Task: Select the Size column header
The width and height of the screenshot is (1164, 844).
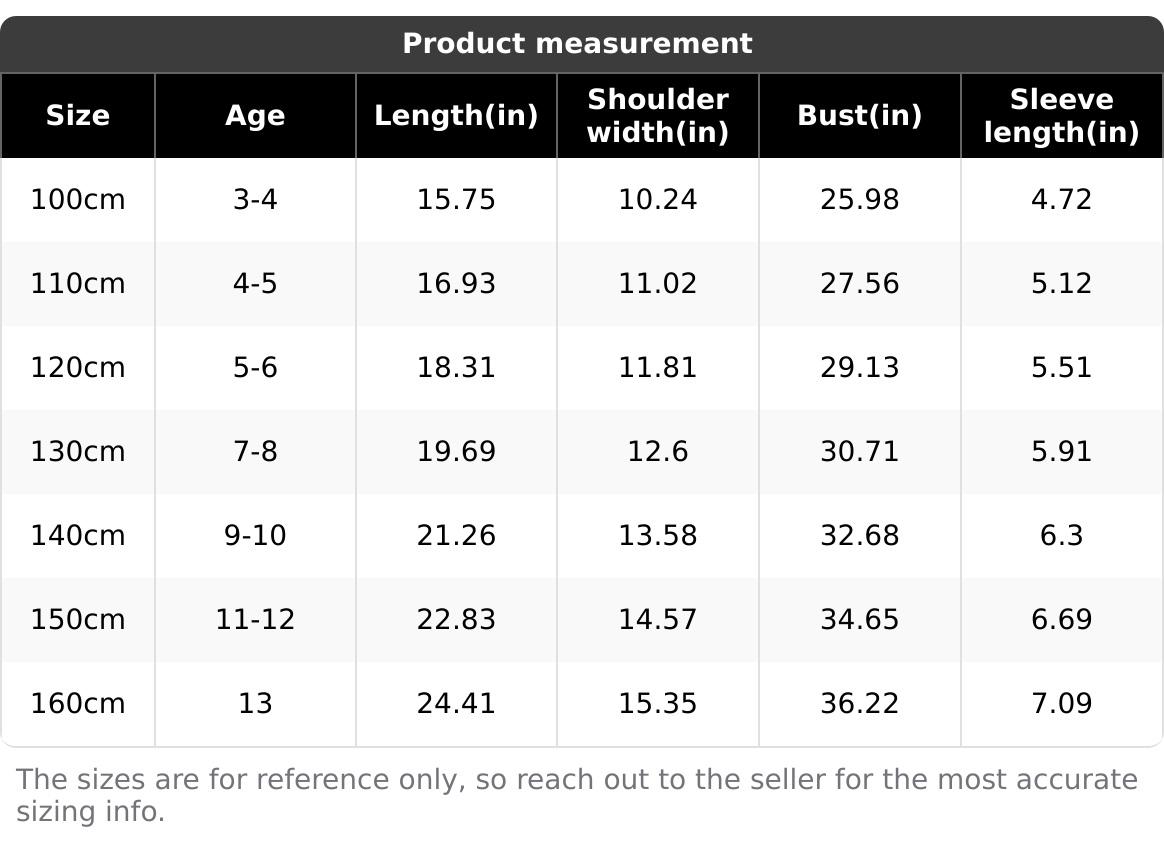Action: 78,116
